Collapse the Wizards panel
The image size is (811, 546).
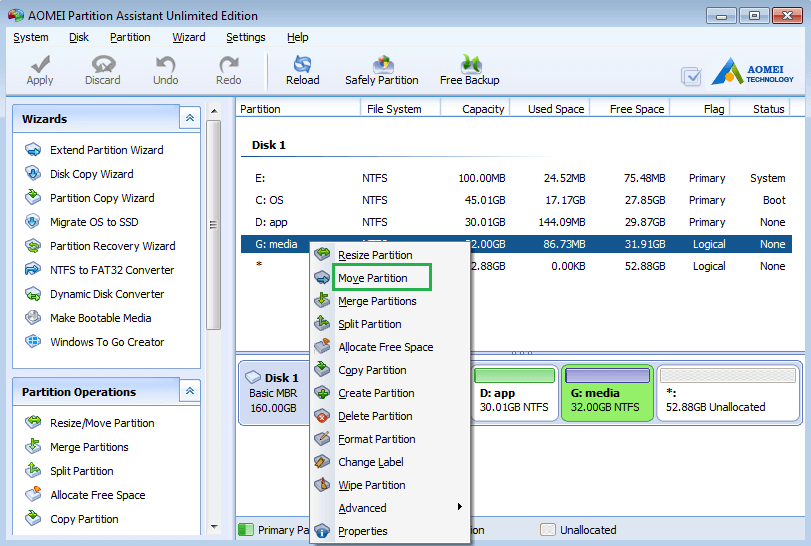click(x=190, y=118)
